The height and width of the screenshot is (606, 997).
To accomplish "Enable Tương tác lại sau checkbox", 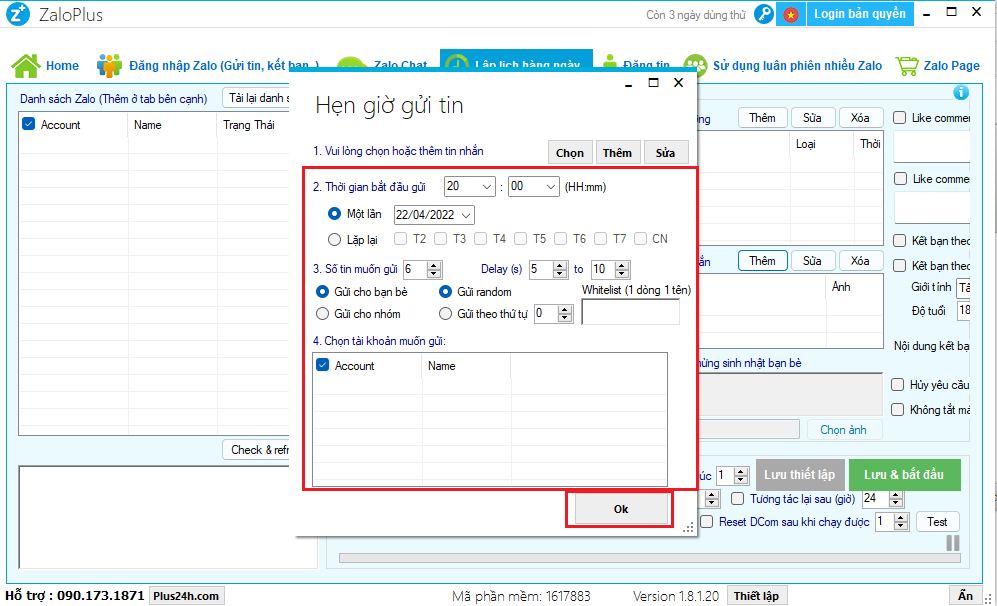I will tap(738, 499).
